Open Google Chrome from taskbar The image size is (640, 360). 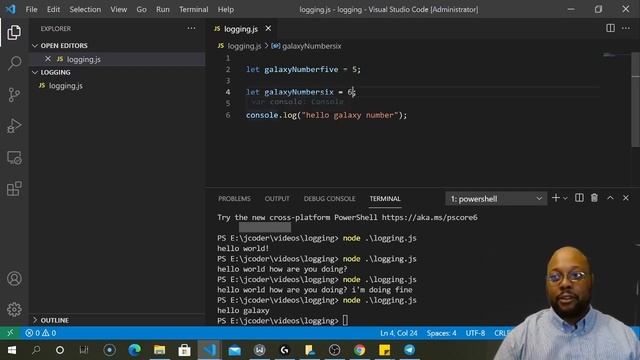pos(360,350)
